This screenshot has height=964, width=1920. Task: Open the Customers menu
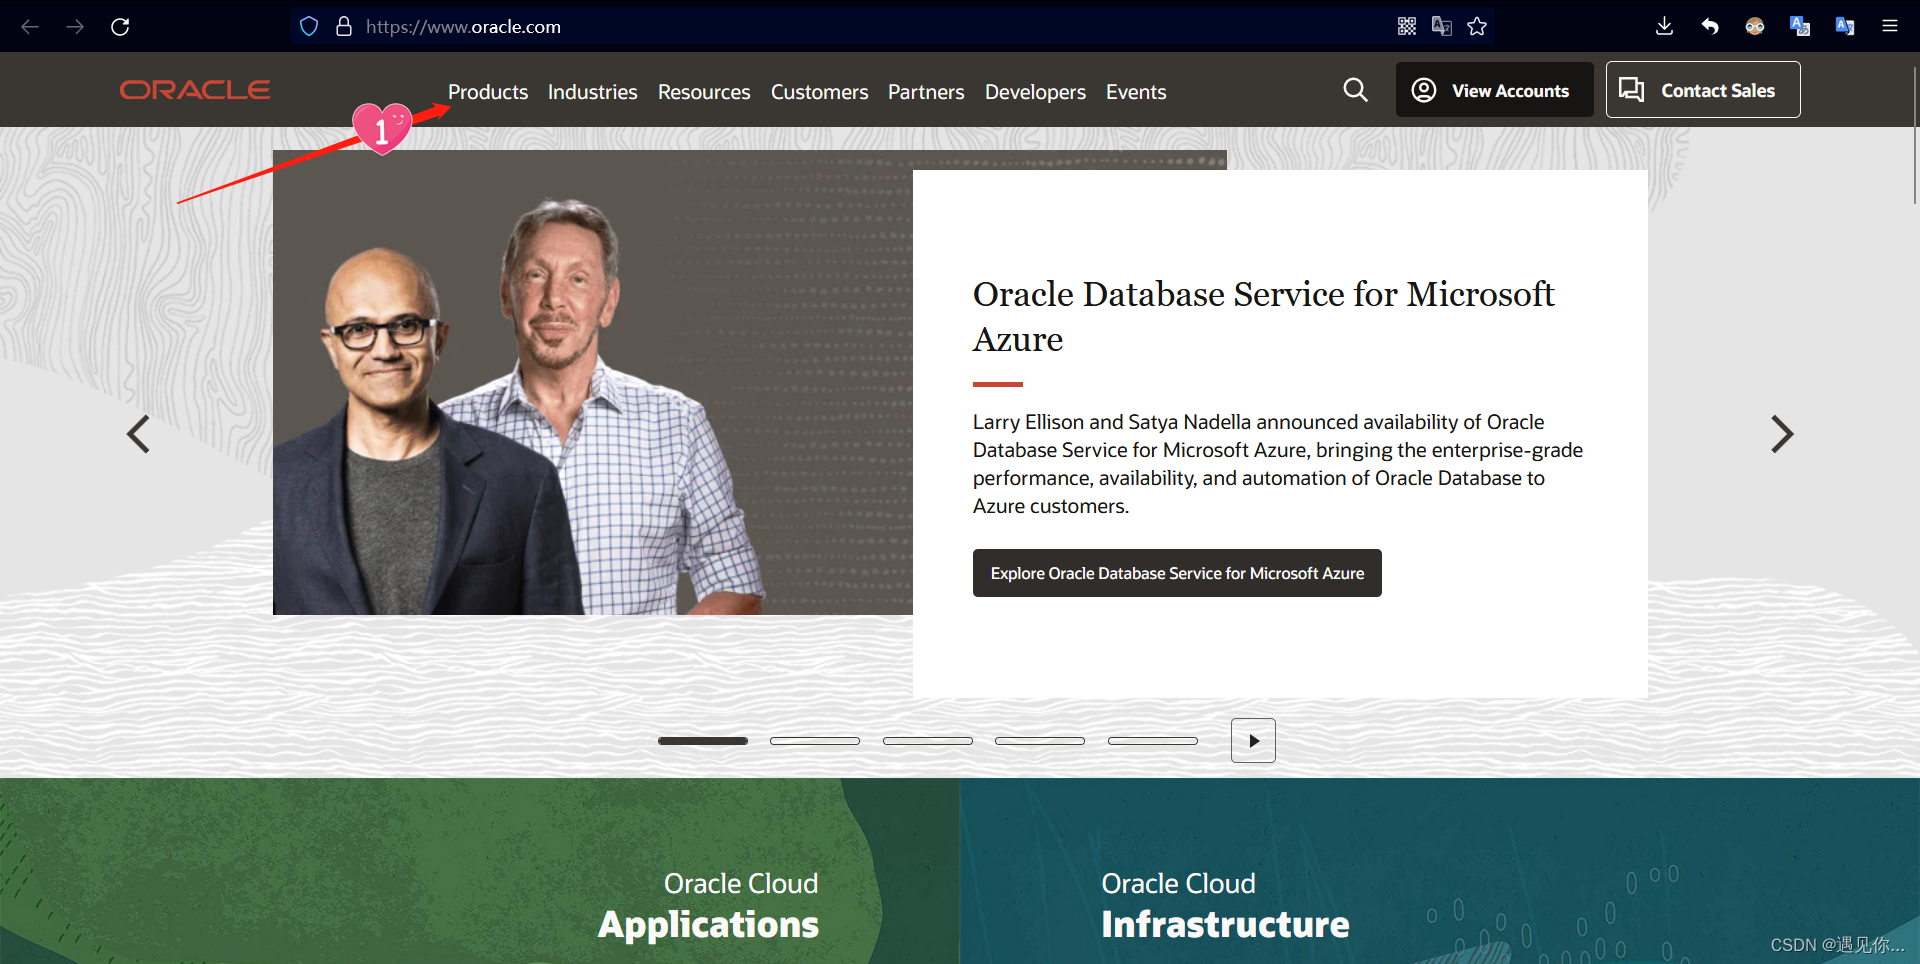(x=819, y=92)
